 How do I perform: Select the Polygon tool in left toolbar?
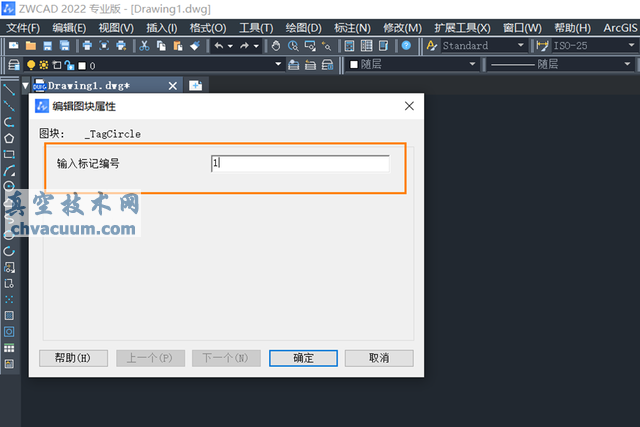(9, 138)
